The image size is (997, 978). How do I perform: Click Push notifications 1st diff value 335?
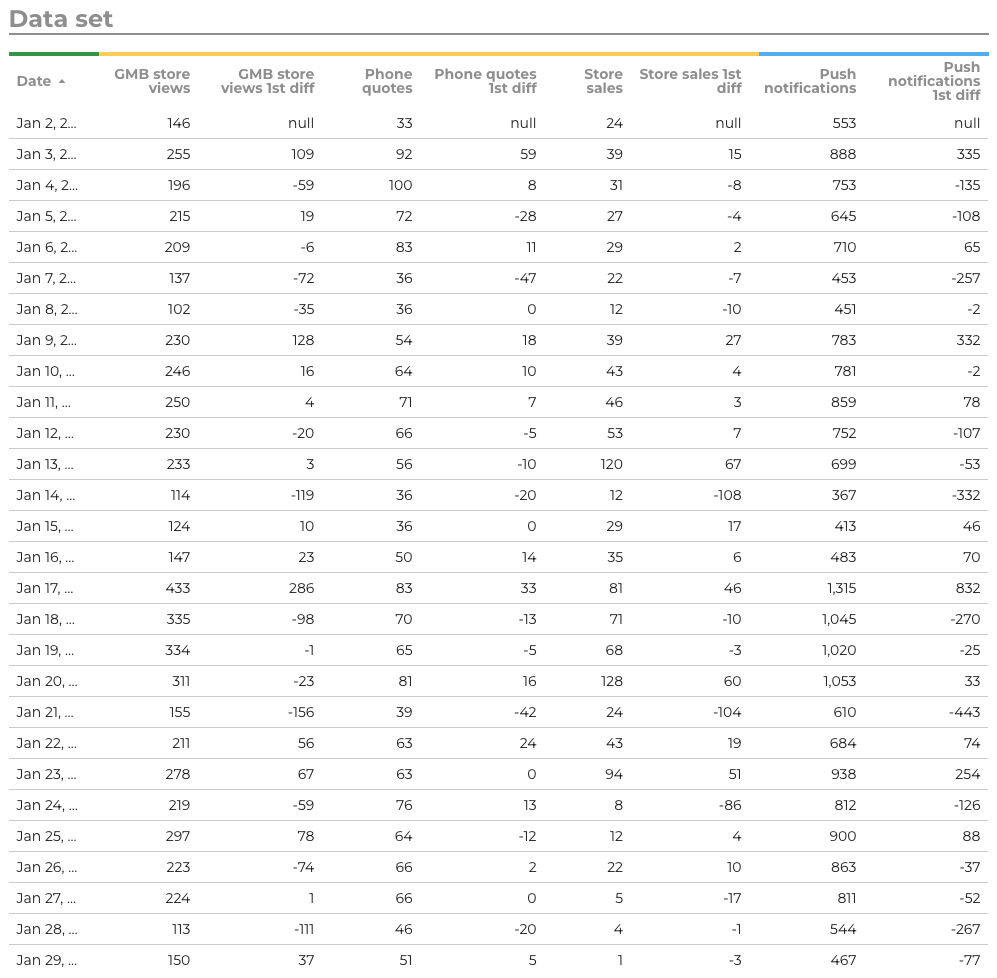(968, 155)
